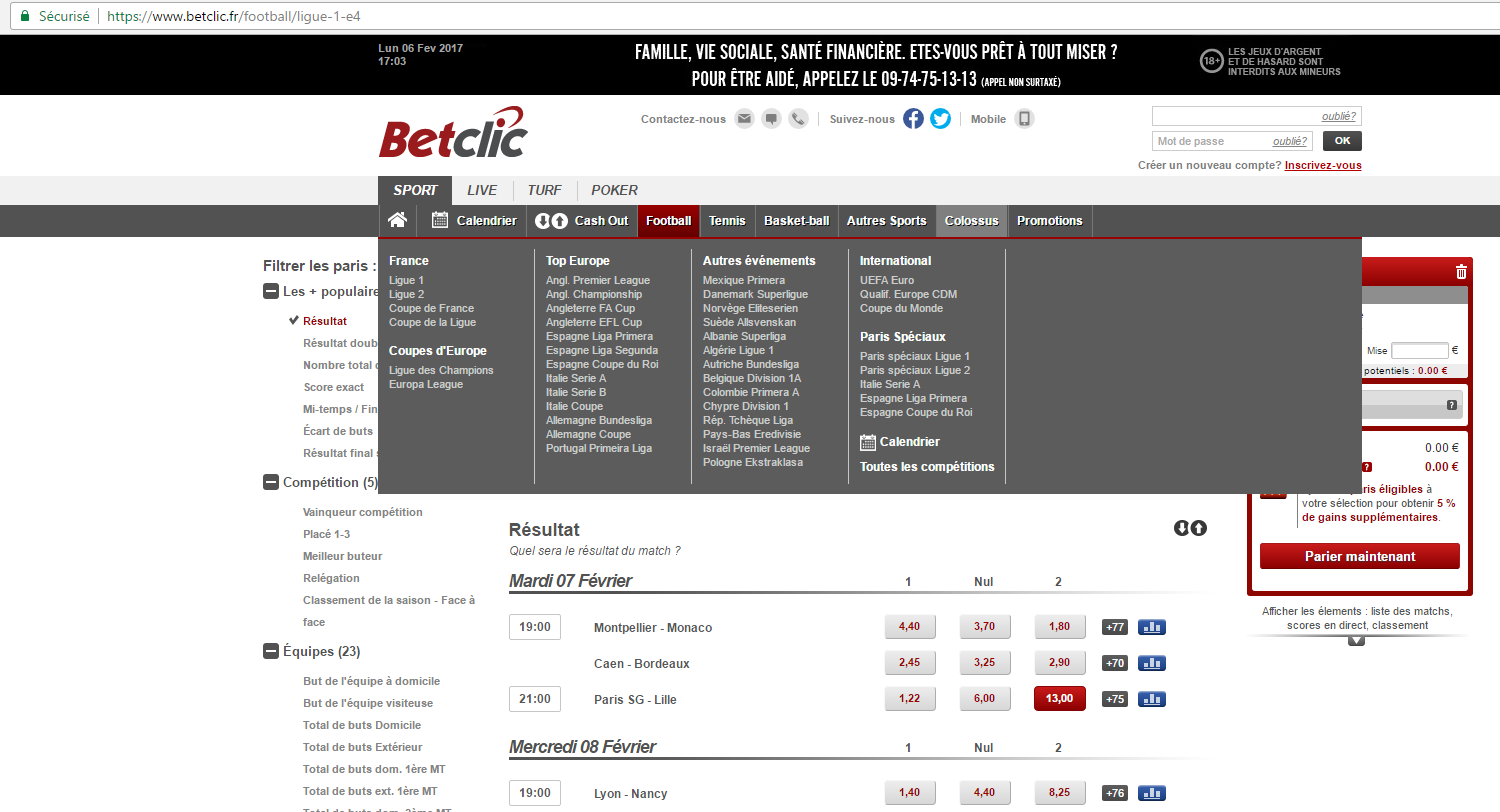The height and width of the screenshot is (812, 1500).
Task: Open Allemagne Bundesliga link
Action: 599,420
